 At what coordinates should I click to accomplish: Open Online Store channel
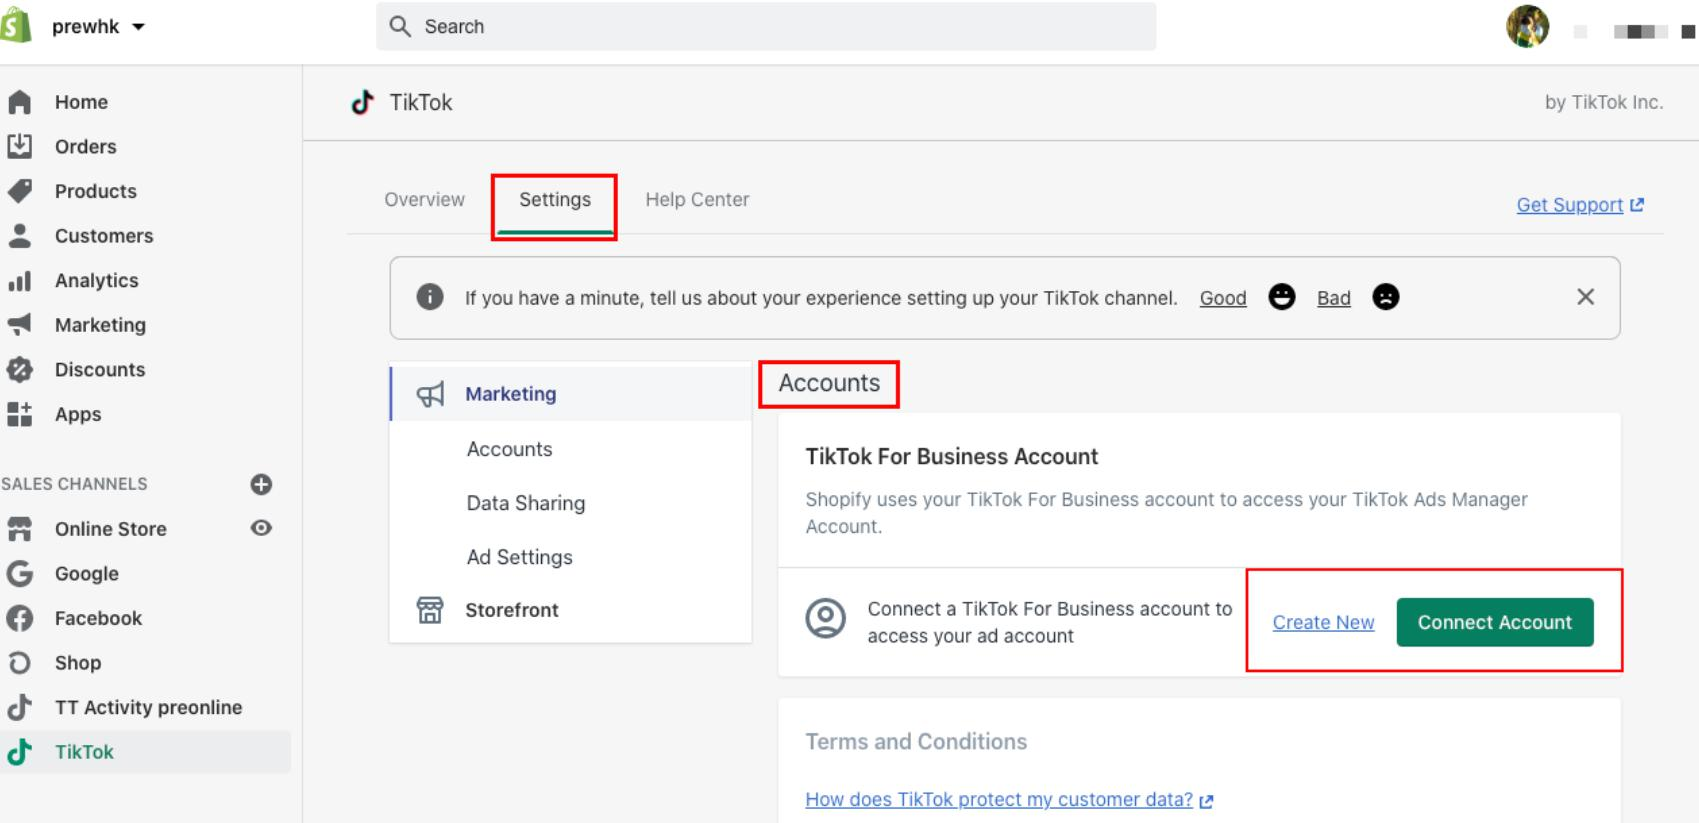110,529
